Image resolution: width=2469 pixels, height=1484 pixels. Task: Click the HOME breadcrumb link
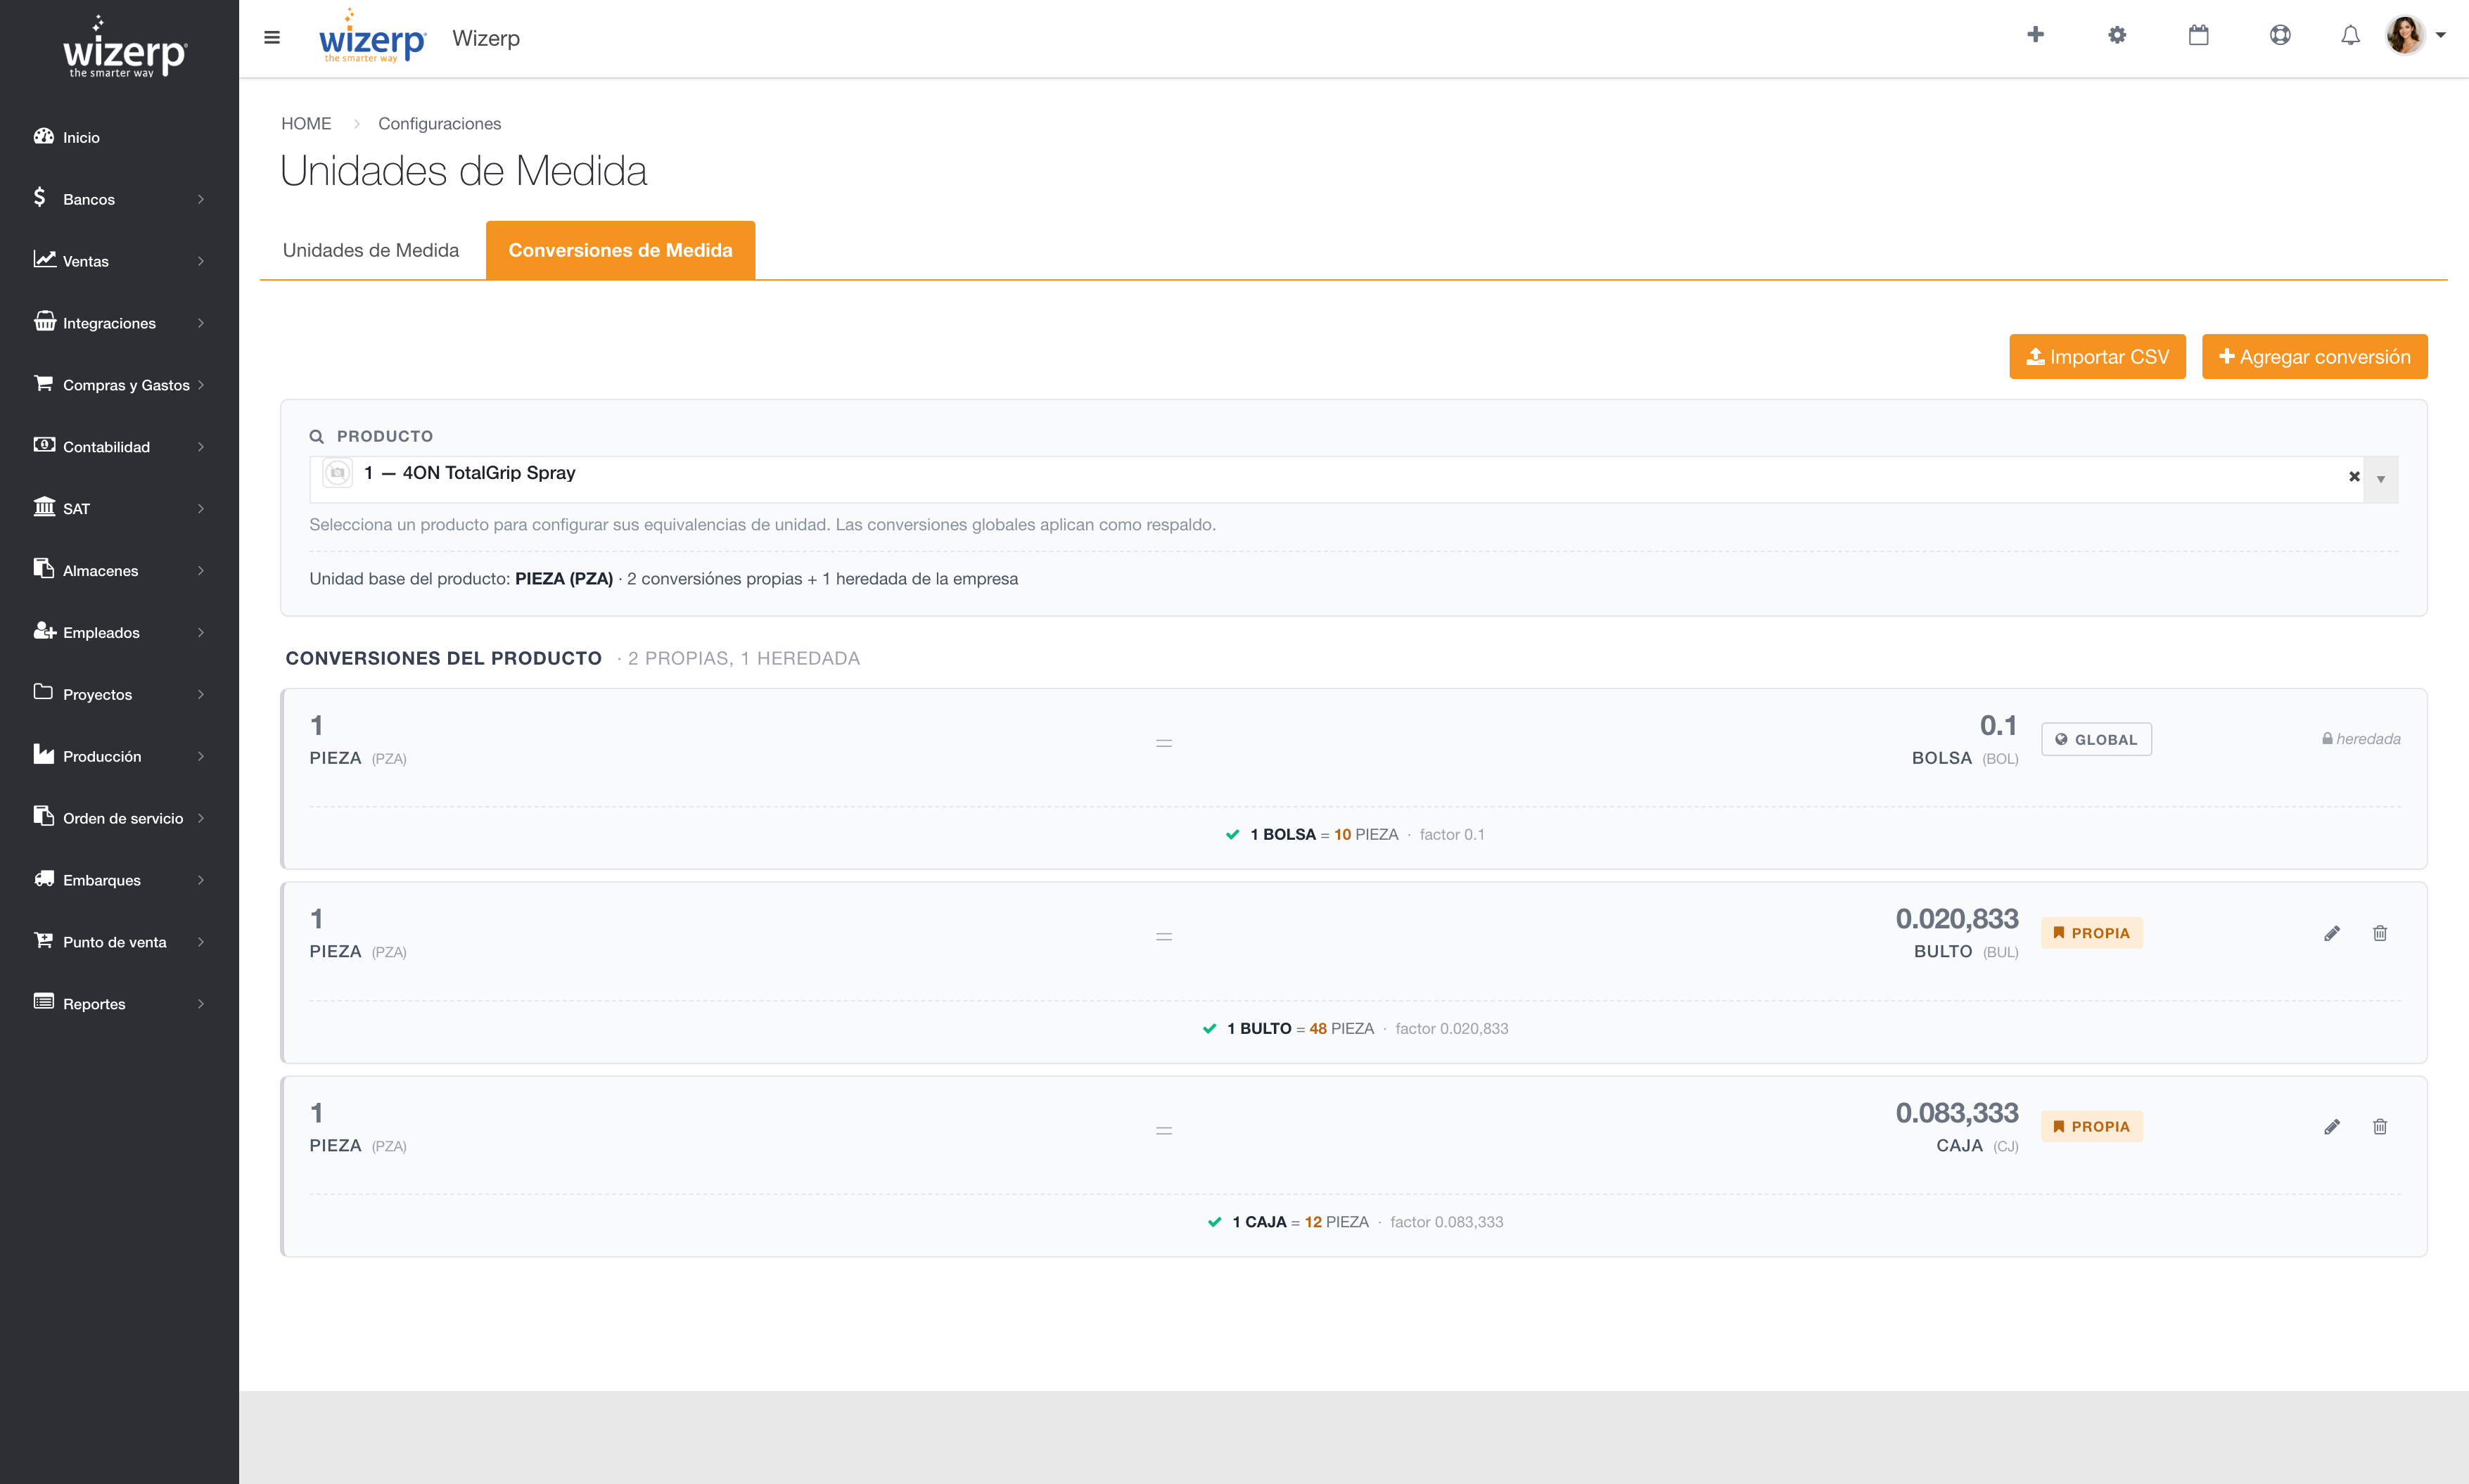click(306, 124)
